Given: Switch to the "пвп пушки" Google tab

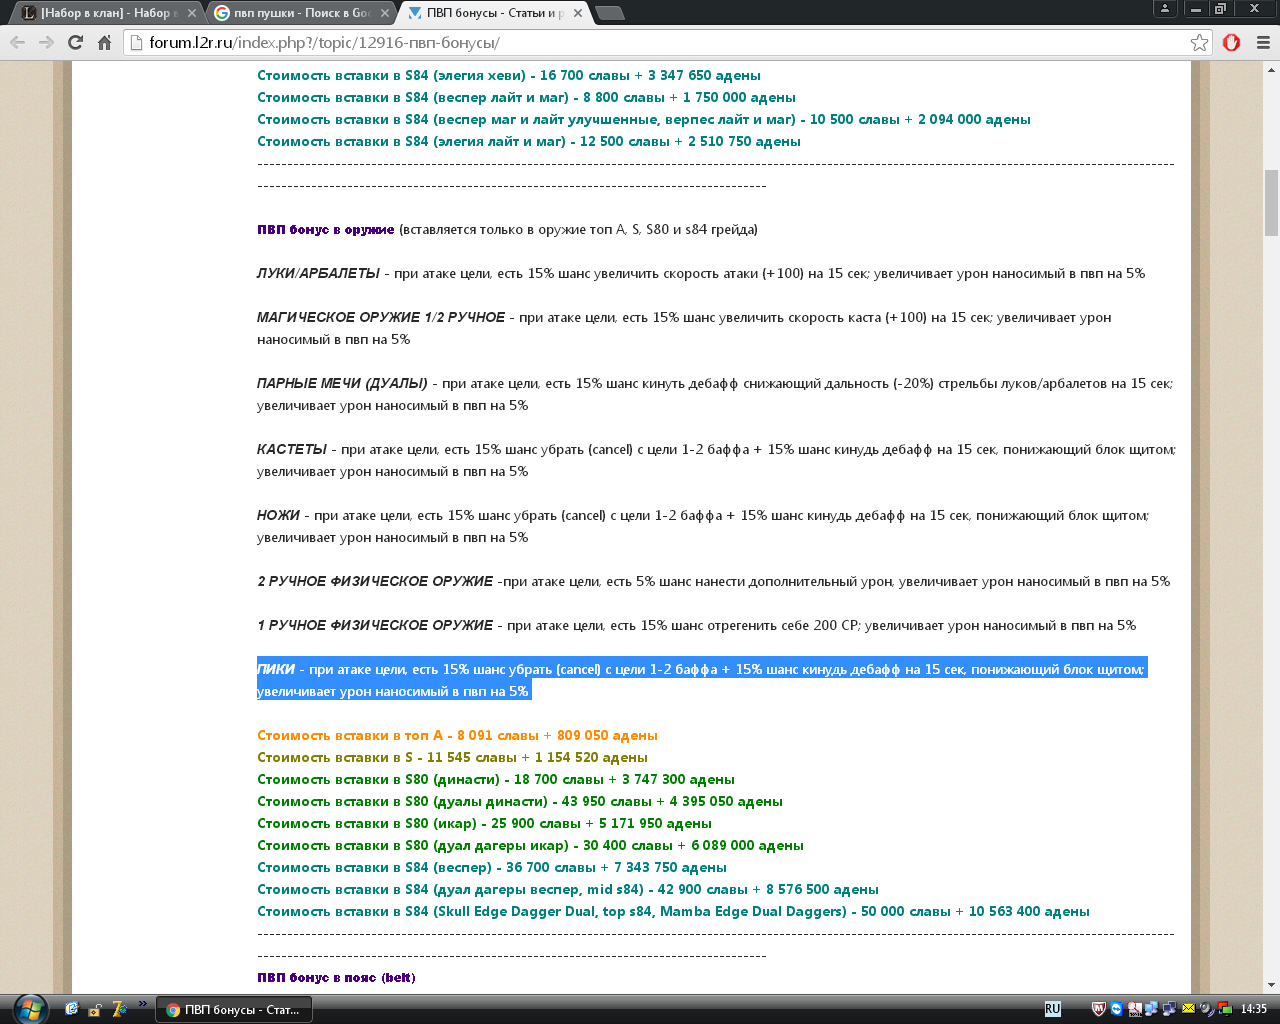Looking at the screenshot, I should [295, 13].
